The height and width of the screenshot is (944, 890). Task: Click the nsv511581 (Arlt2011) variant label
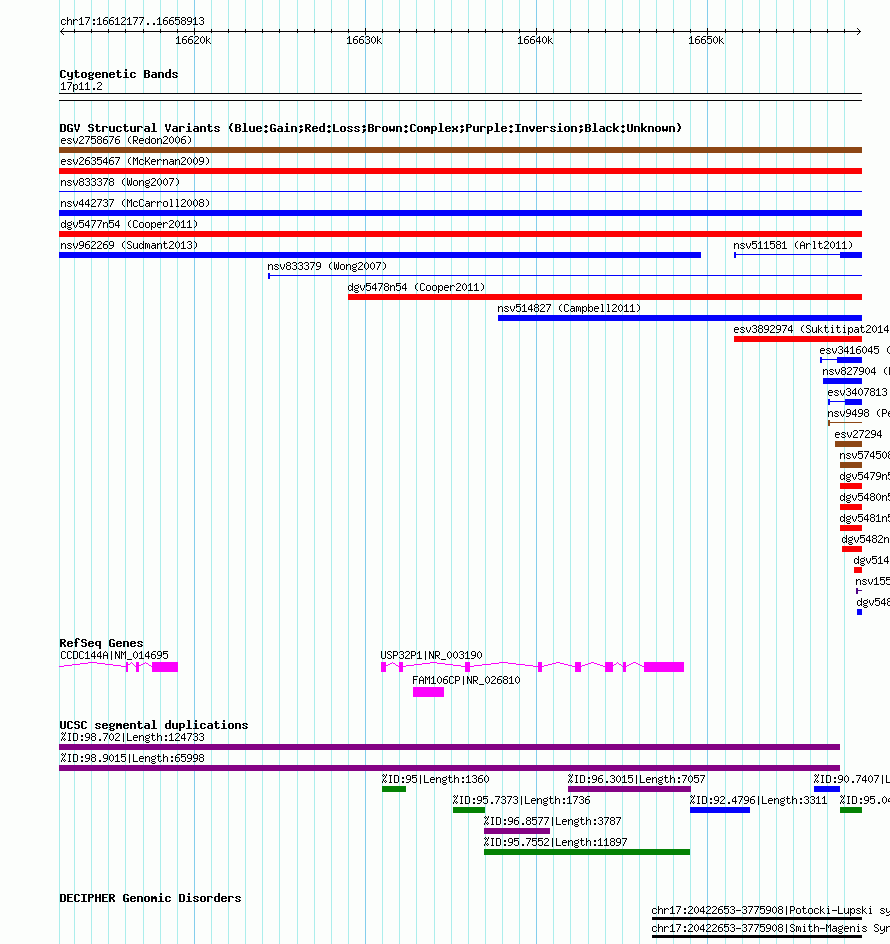pos(793,245)
